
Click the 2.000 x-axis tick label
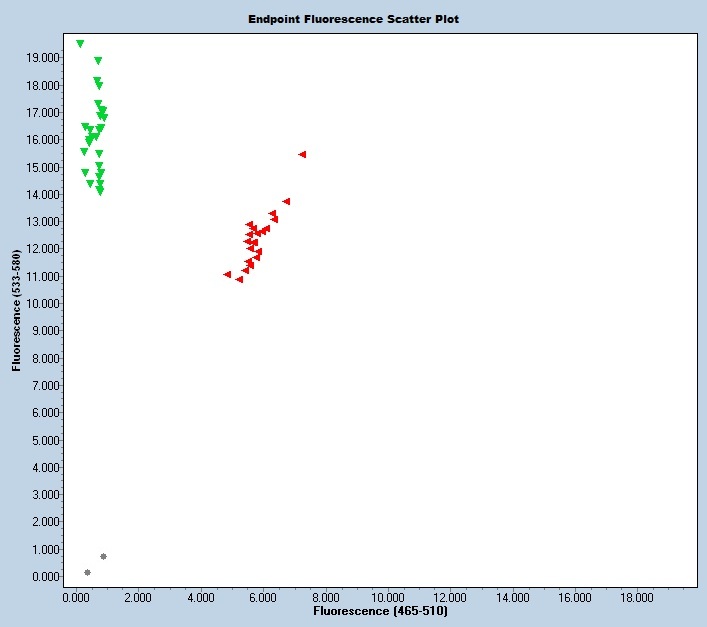click(x=138, y=597)
